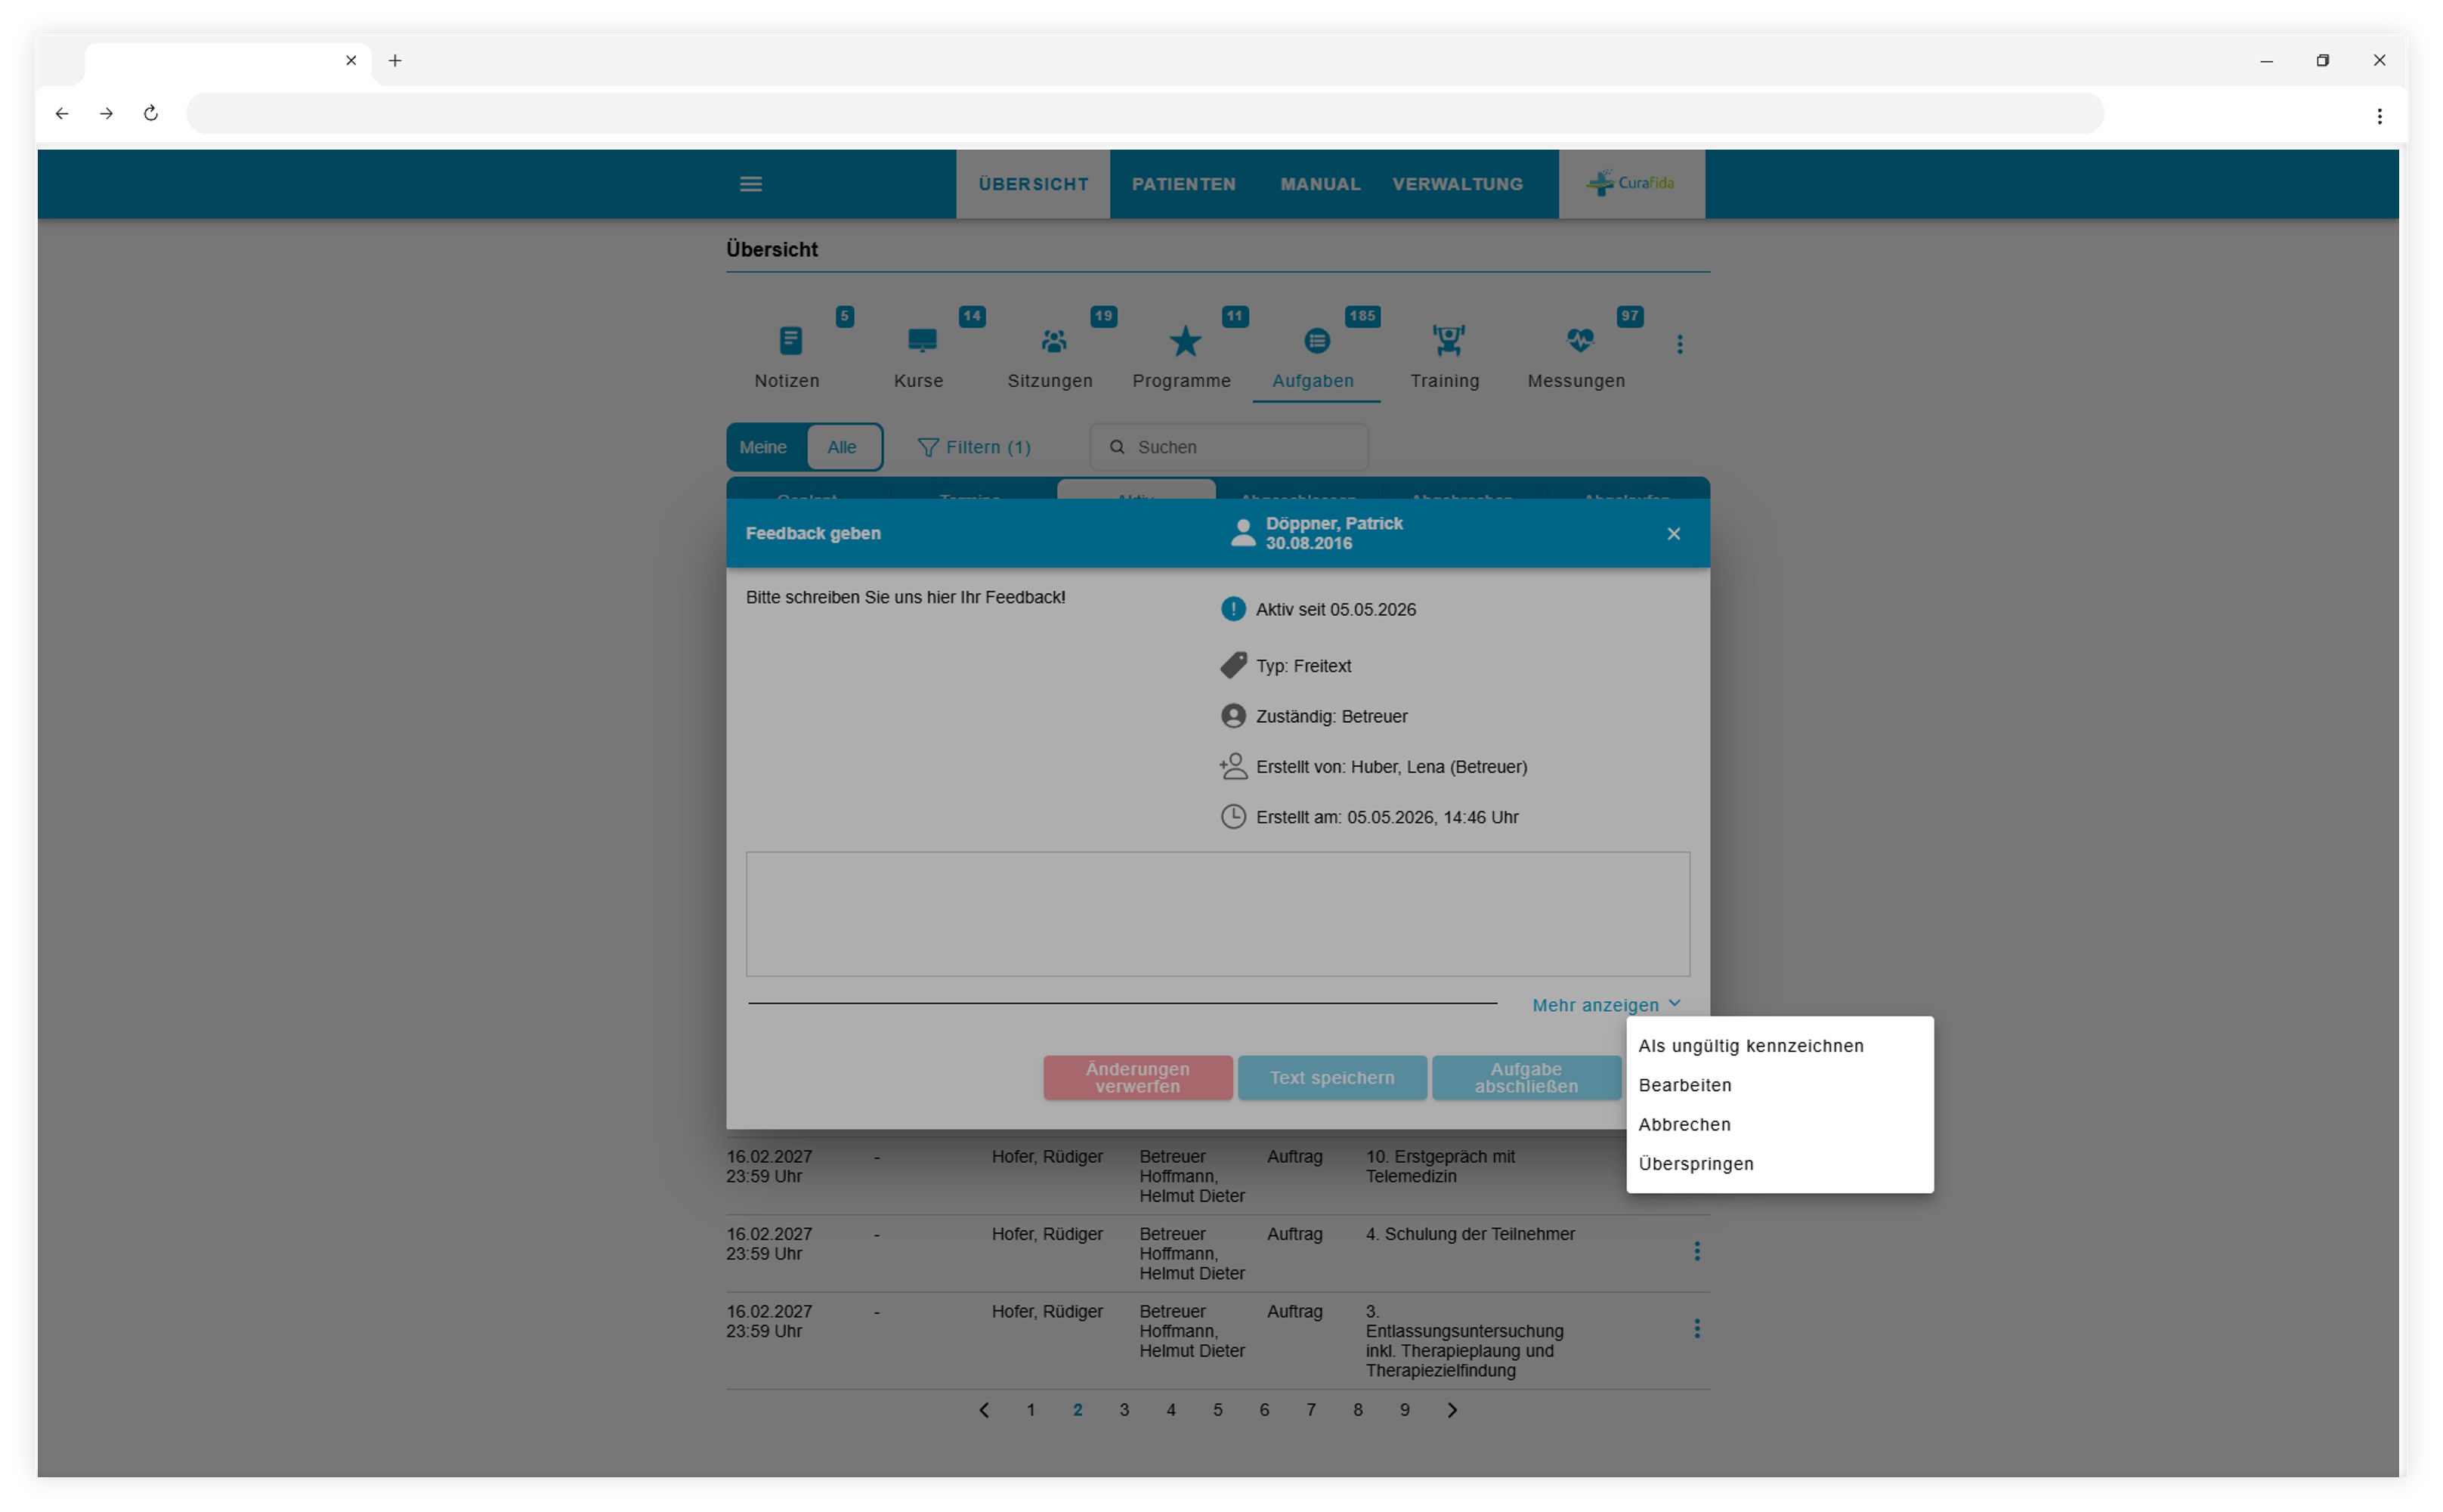
Task: Click the '10. Erstgepräch mit Telemedizin' task
Action: pyautogui.click(x=1440, y=1166)
